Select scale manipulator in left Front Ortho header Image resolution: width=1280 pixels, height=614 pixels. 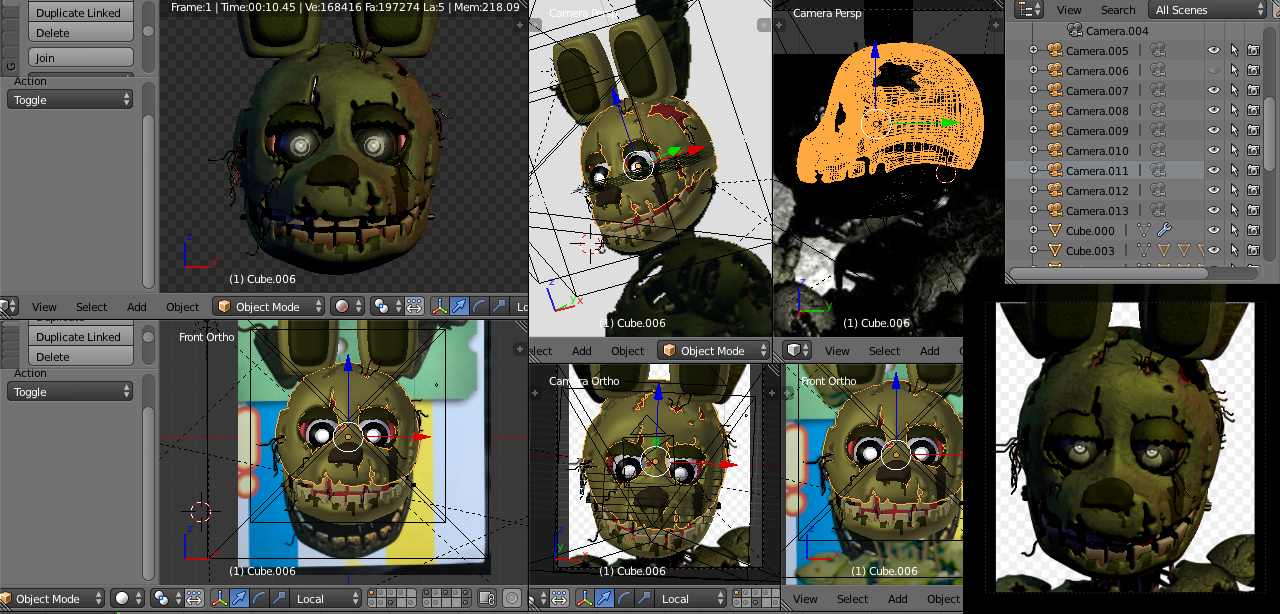point(278,598)
